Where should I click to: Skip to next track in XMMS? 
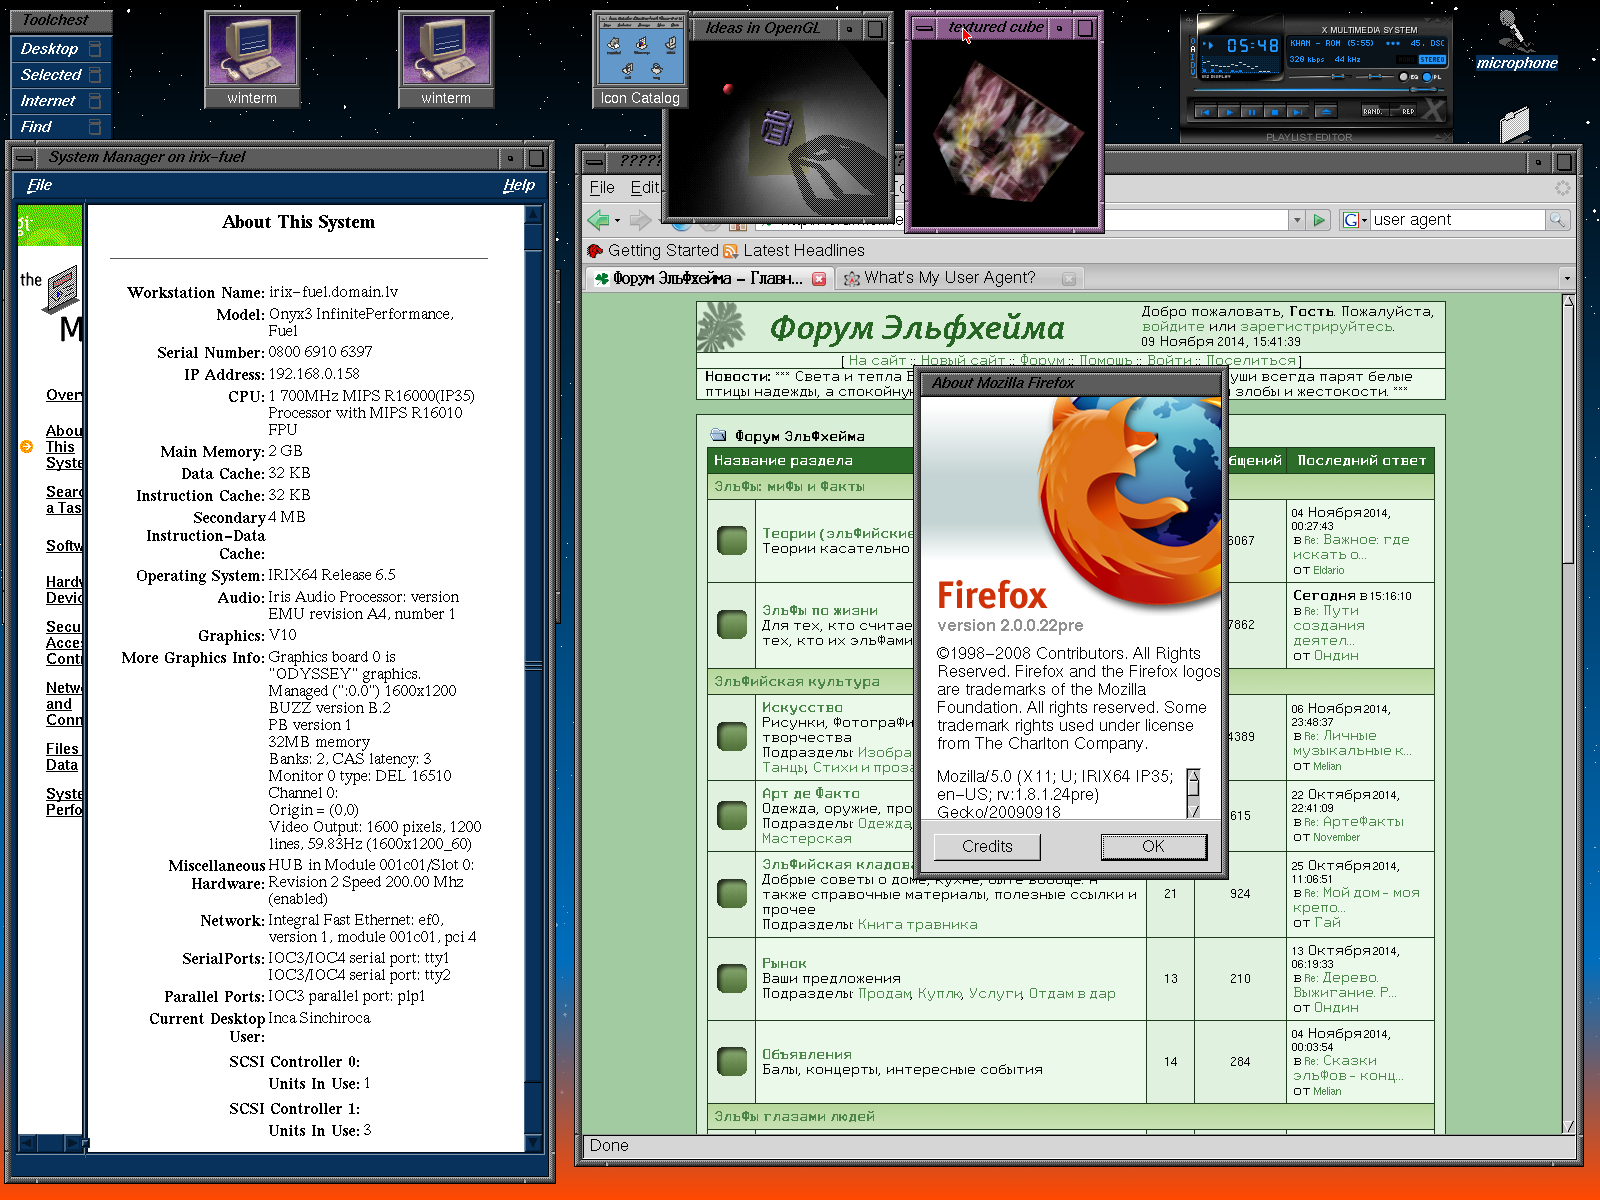pyautogui.click(x=1298, y=111)
